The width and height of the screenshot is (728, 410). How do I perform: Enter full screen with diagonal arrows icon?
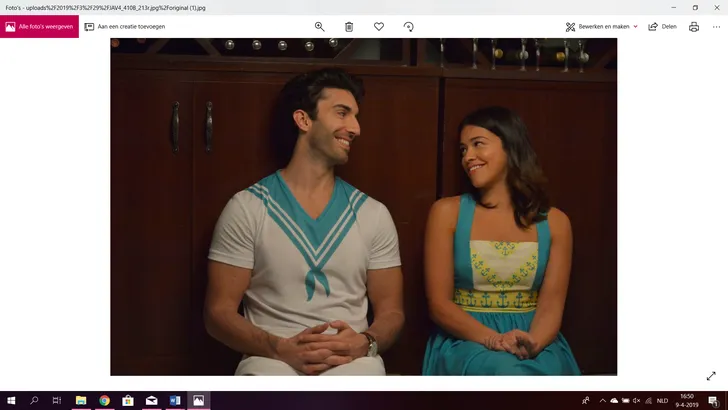click(x=711, y=376)
